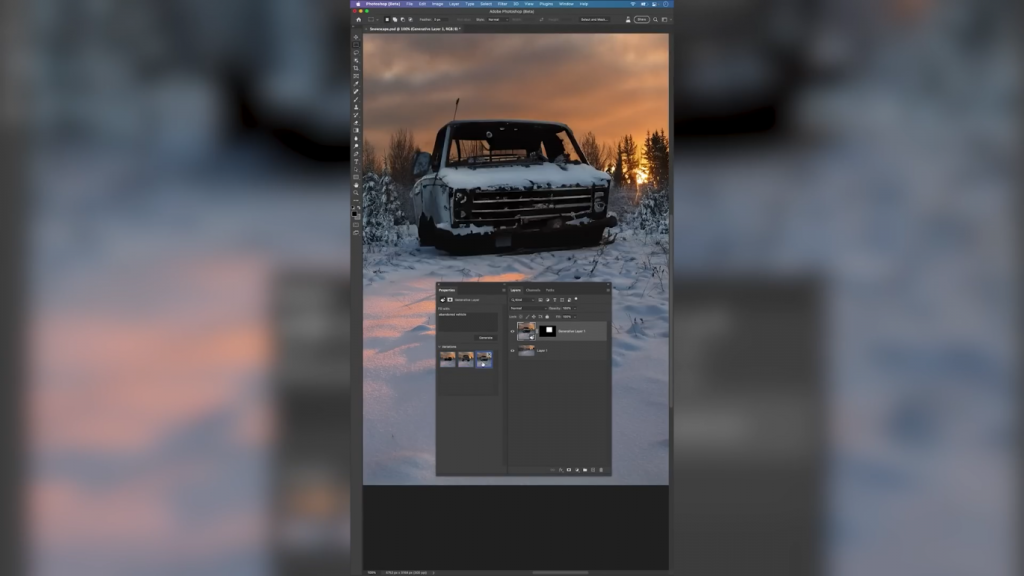Click the search magnifier in options bar
Image resolution: width=1024 pixels, height=576 pixels.
pyautogui.click(x=655, y=20)
